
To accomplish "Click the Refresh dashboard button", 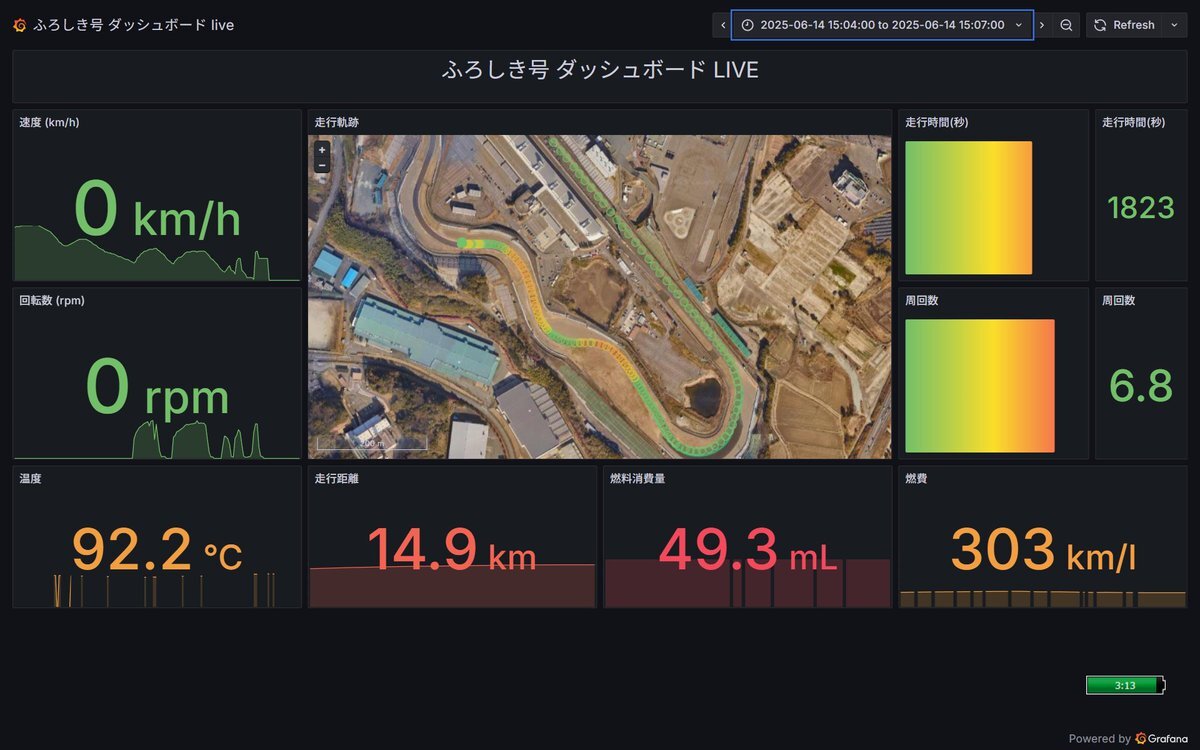I will [1124, 25].
